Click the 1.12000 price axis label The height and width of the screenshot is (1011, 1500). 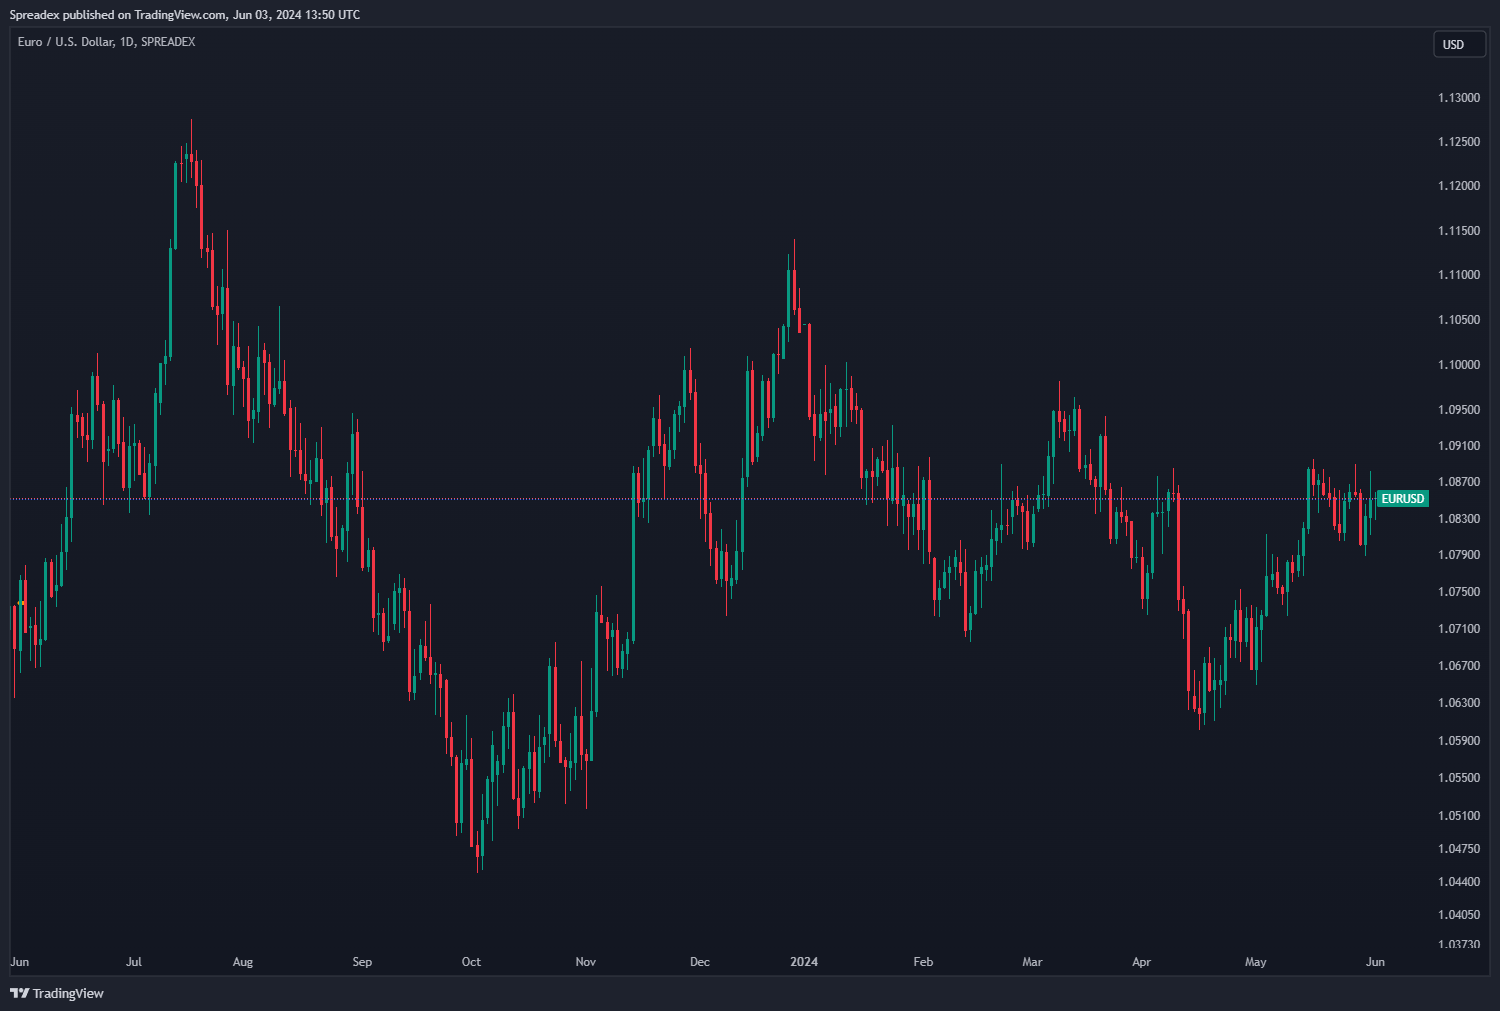[1459, 186]
